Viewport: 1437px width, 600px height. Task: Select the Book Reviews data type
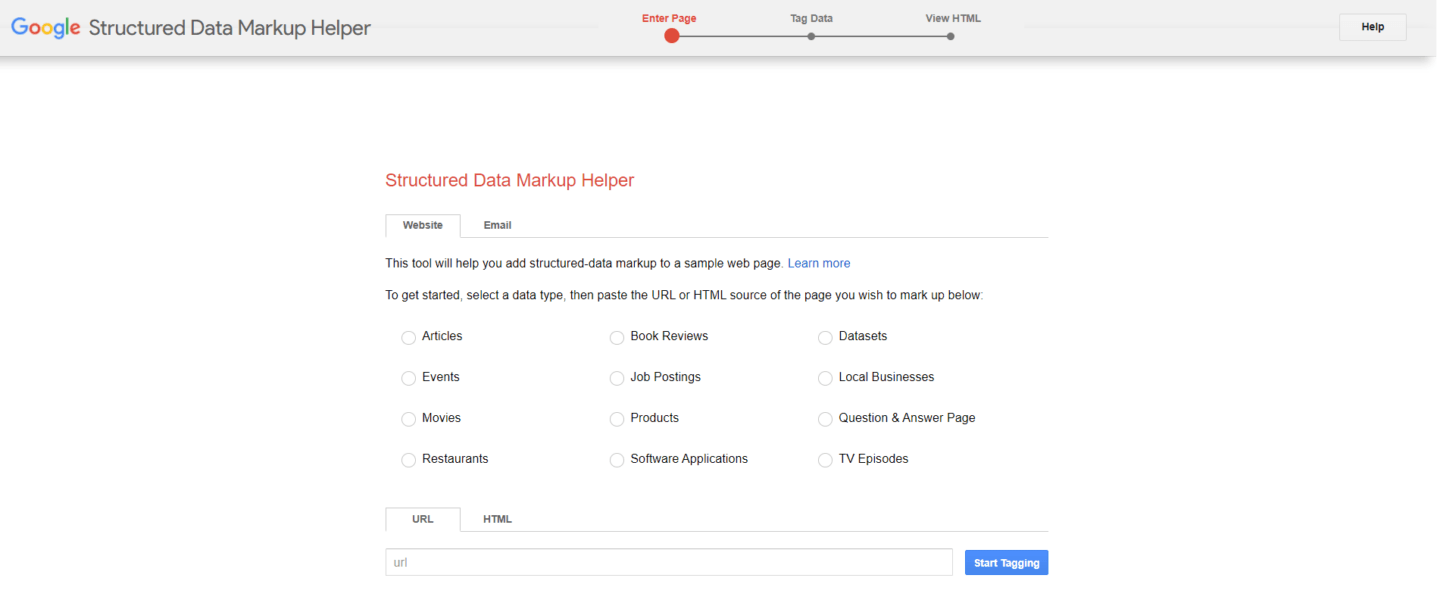pos(616,337)
